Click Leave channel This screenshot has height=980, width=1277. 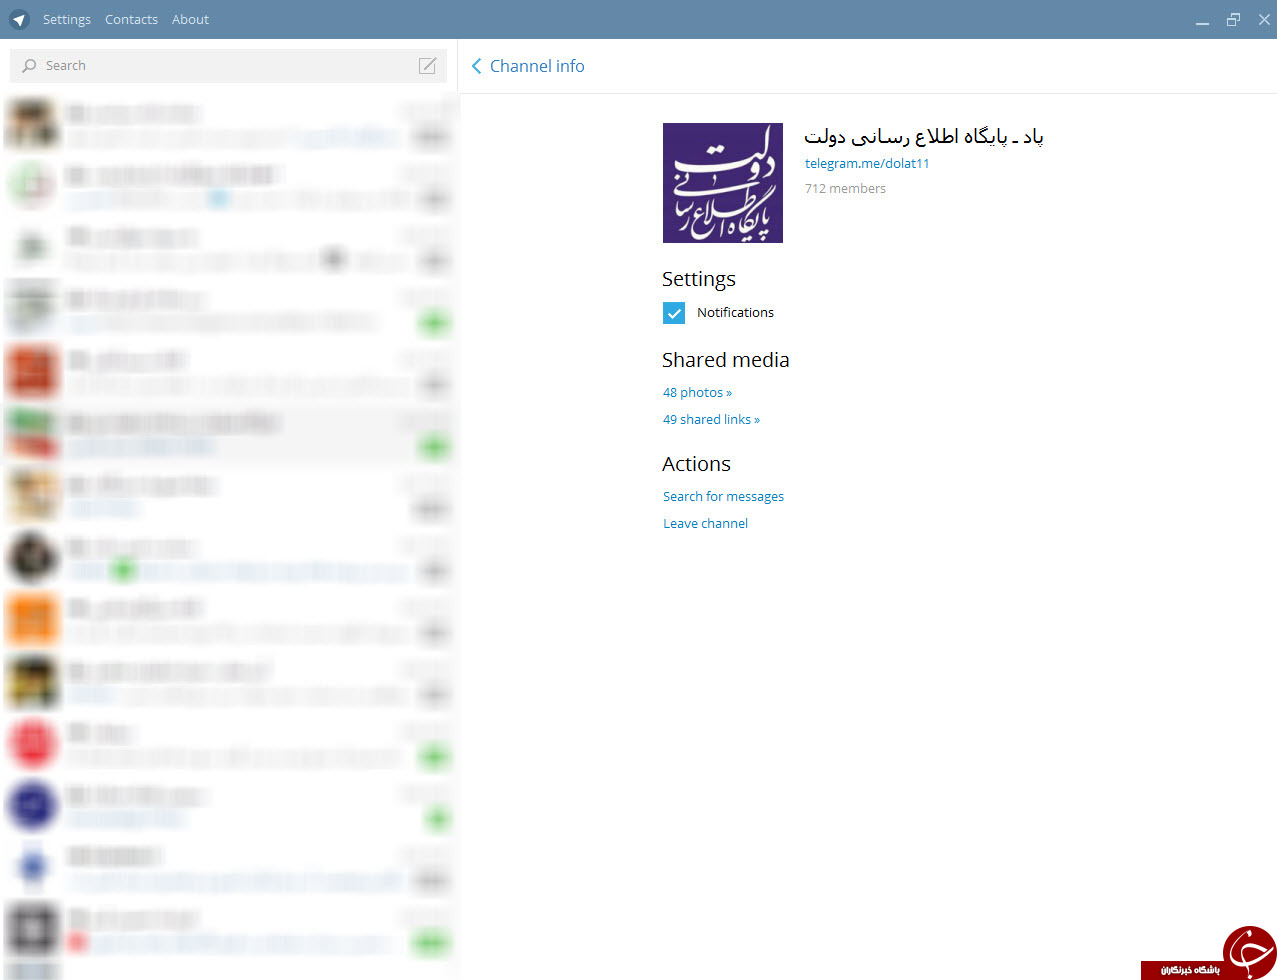705,523
